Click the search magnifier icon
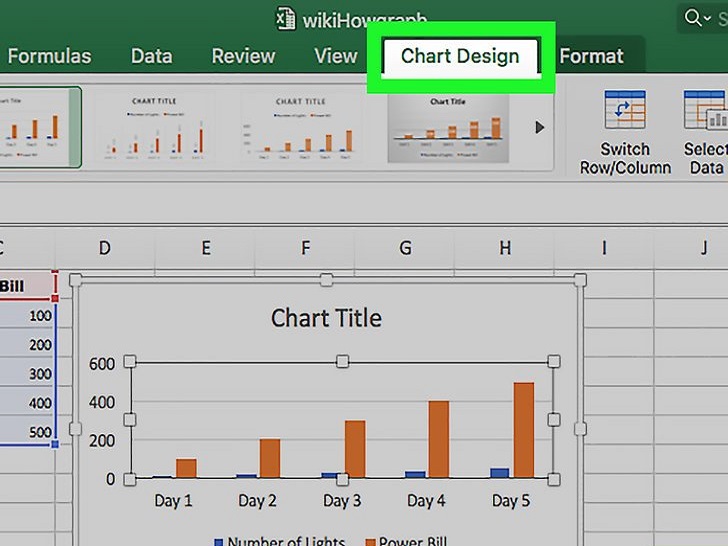The width and height of the screenshot is (728, 546). (x=693, y=18)
